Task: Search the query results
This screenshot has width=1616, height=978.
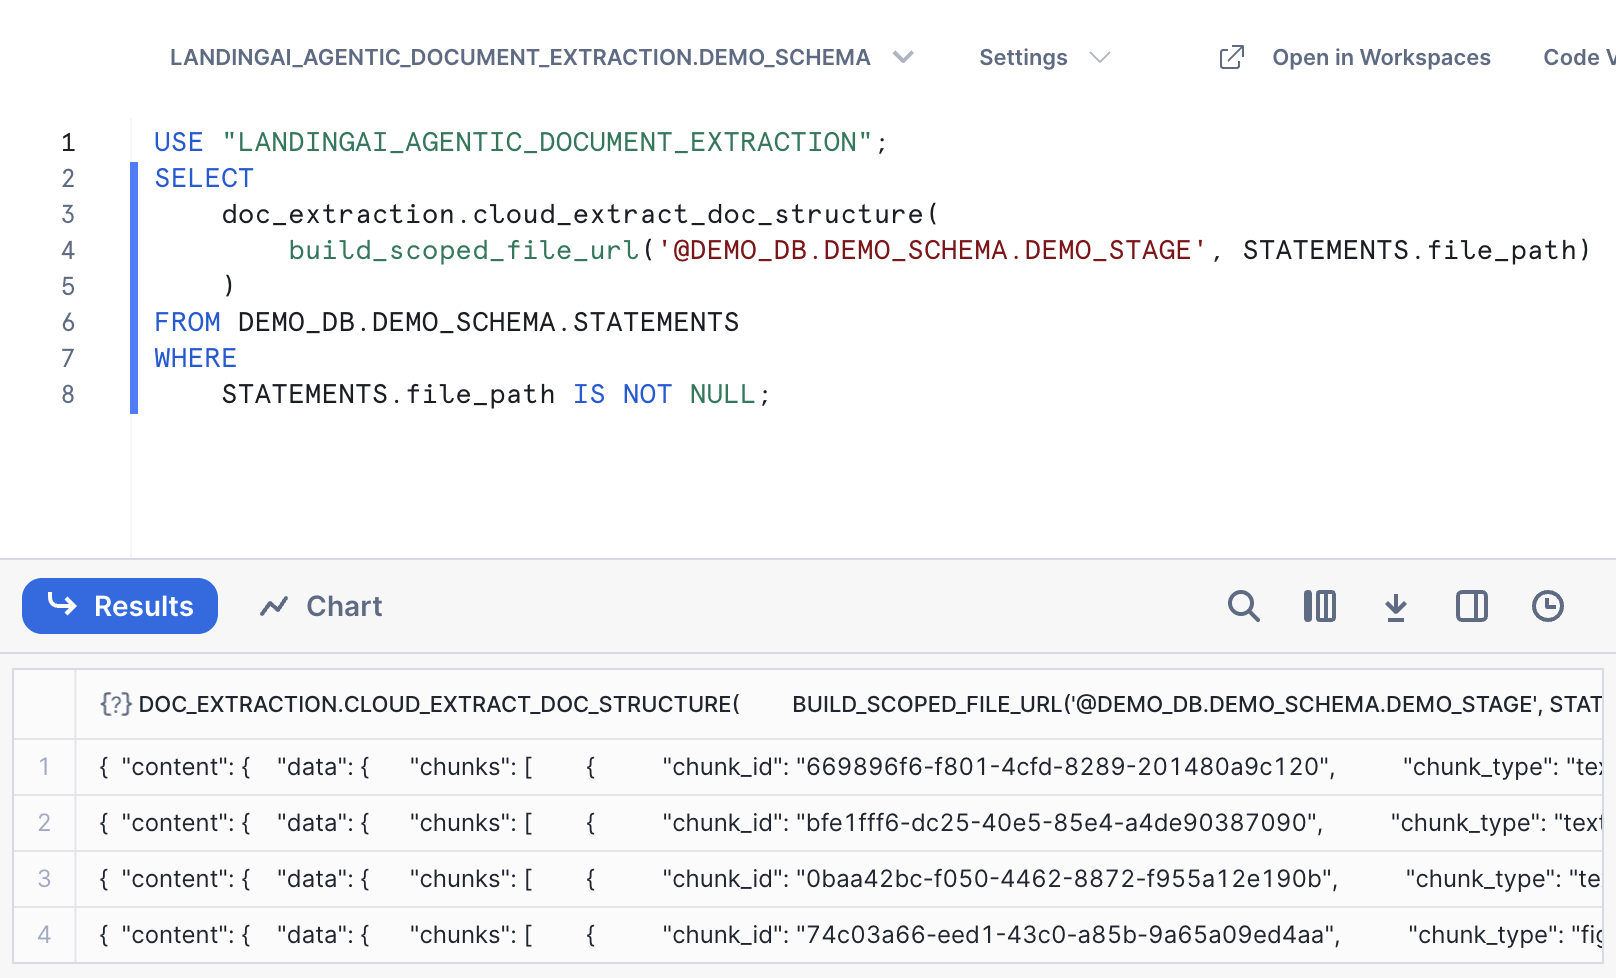Action: [1243, 606]
